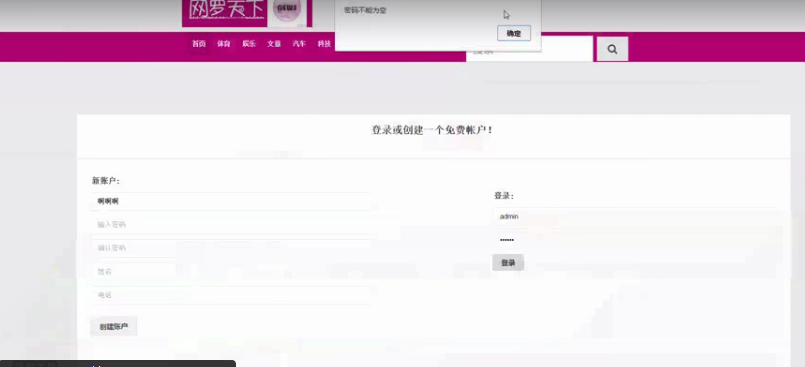This screenshot has height=367, width=805.
Task: Confirm the alert with 确定 button
Action: pyautogui.click(x=513, y=33)
